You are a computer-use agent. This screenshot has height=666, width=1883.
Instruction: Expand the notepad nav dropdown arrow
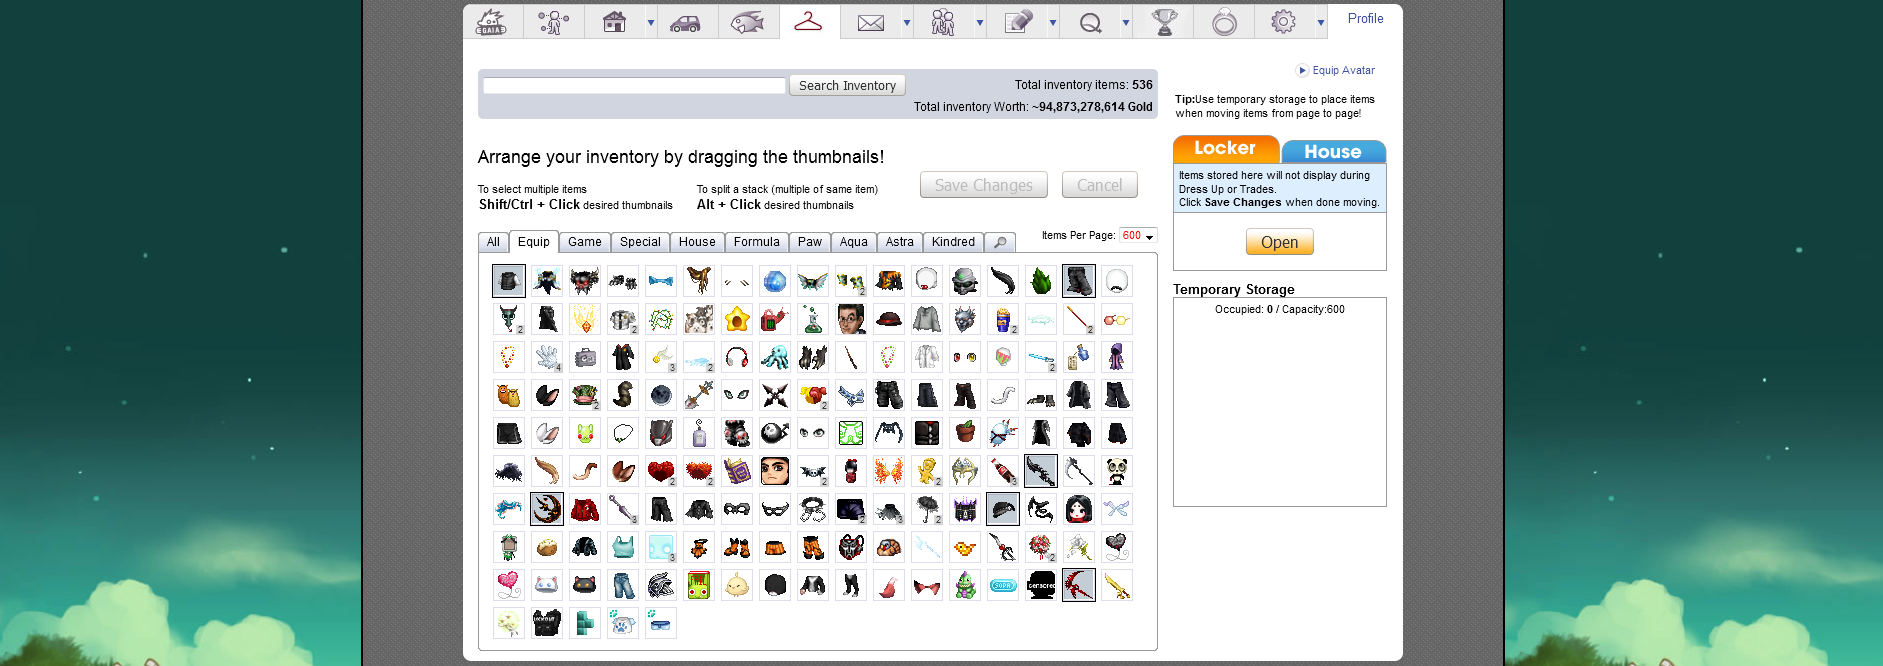coord(1053,22)
